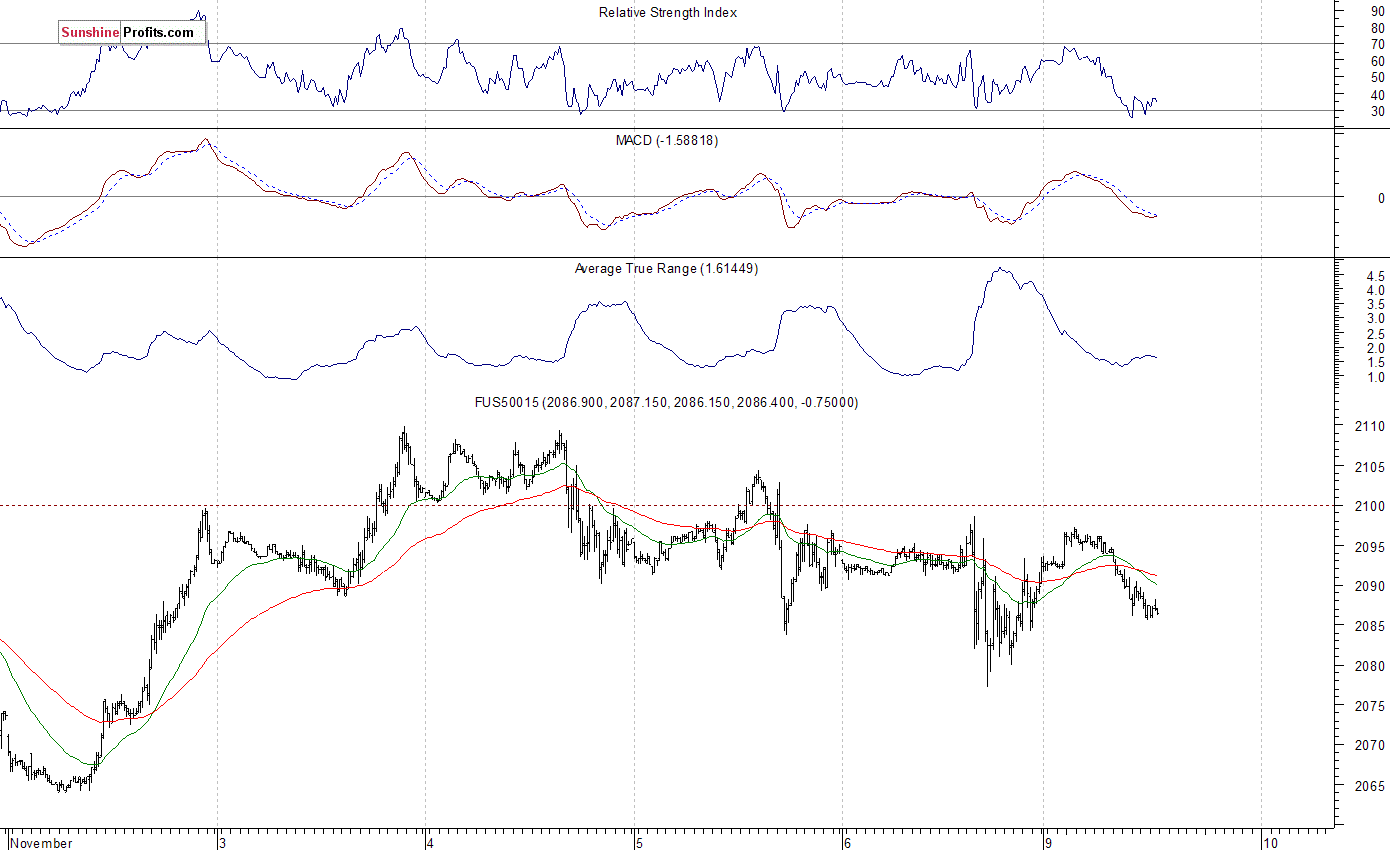This screenshot has width=1390, height=850.
Task: Click the RSI 90 axis label
Action: point(1377,11)
